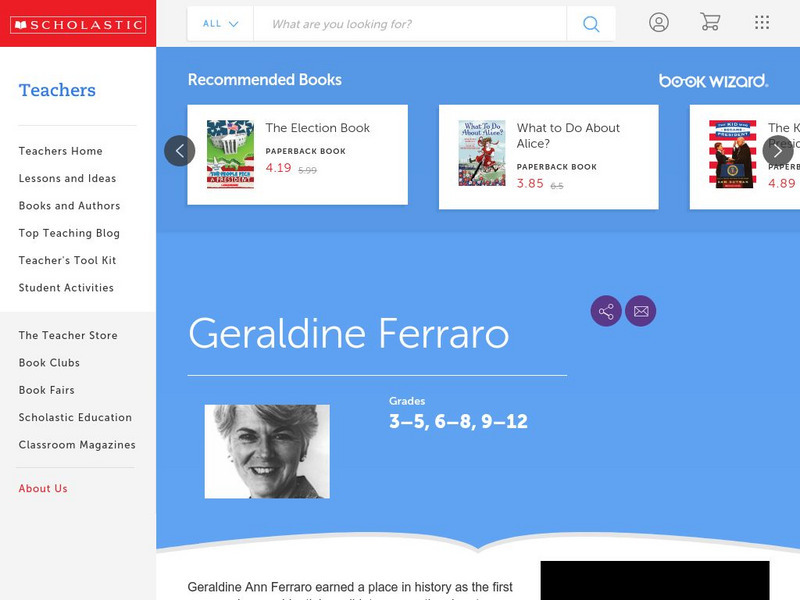800x600 pixels.
Task: View the shopping cart icon
Action: [x=710, y=22]
